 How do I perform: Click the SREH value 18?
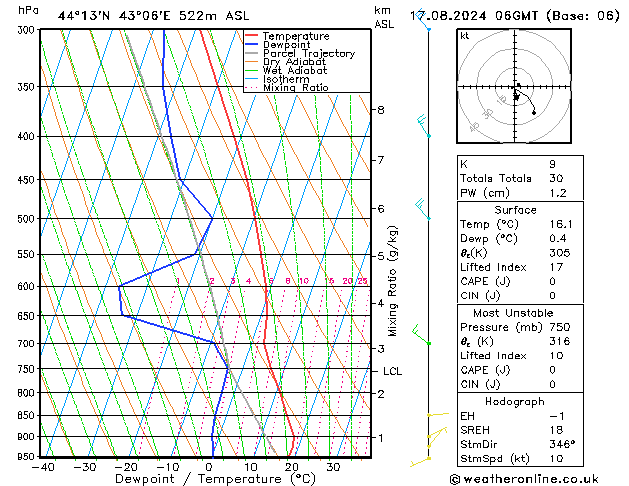click(556, 430)
